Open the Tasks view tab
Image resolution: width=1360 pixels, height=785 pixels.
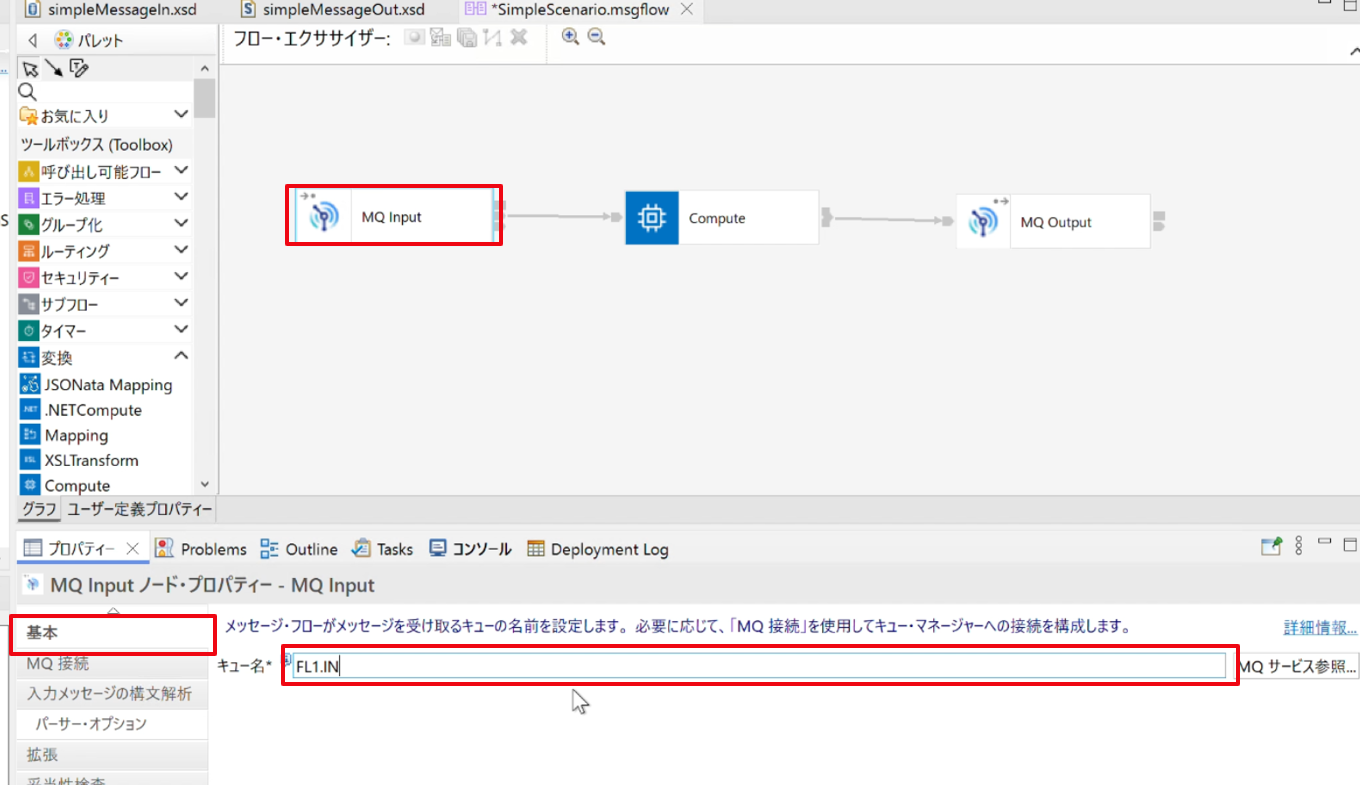click(x=382, y=549)
